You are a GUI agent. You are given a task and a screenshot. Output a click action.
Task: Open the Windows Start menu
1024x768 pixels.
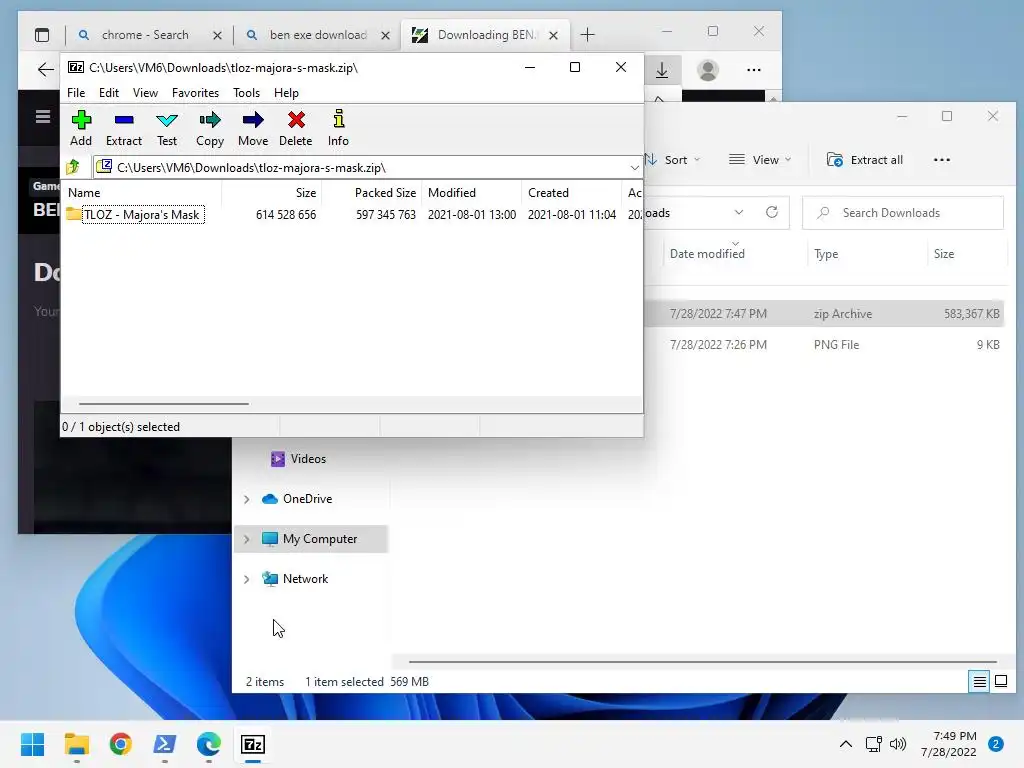pyautogui.click(x=32, y=744)
